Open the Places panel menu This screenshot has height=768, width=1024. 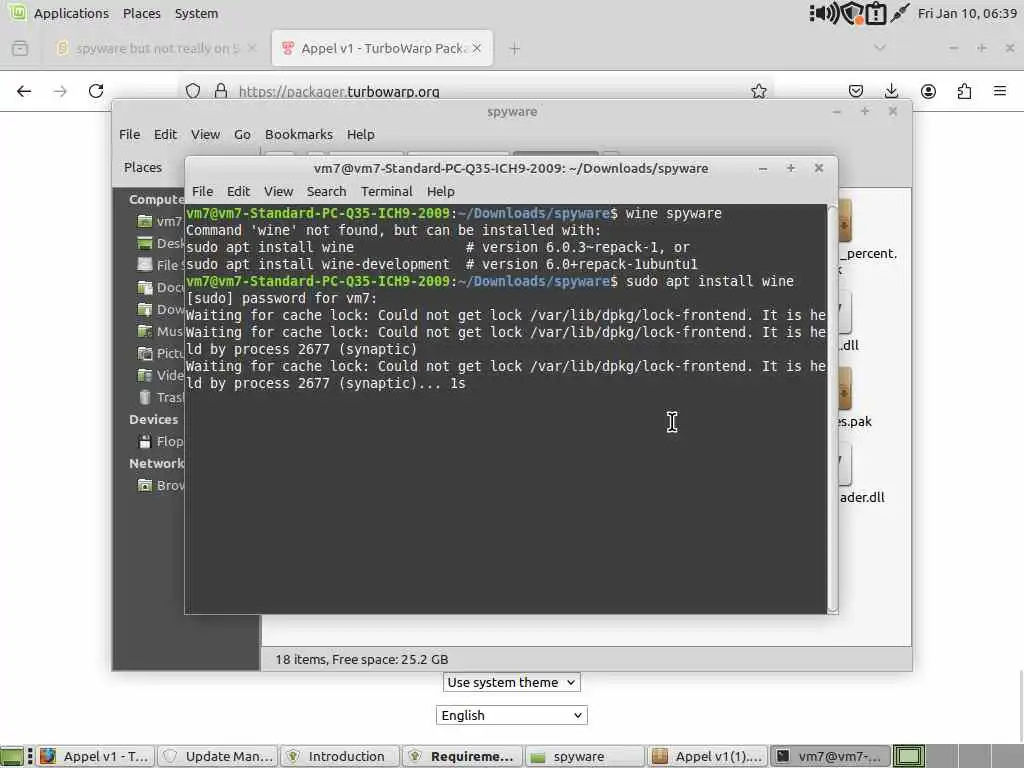pyautogui.click(x=142, y=13)
